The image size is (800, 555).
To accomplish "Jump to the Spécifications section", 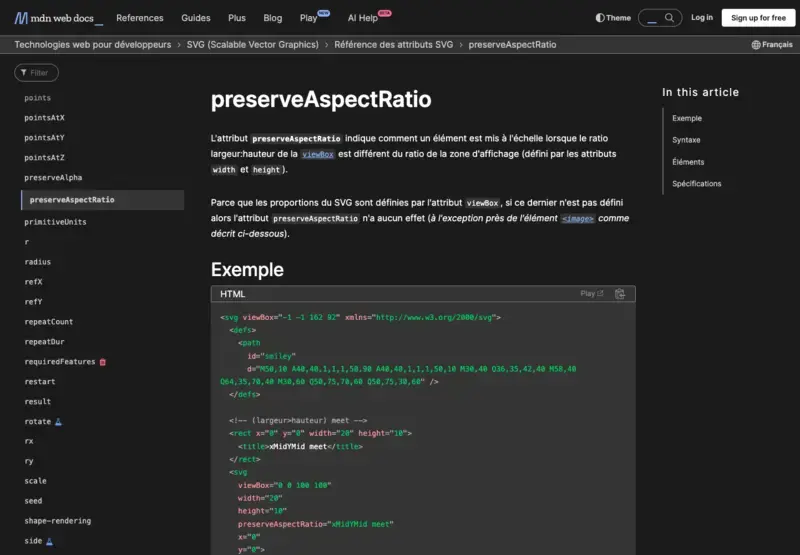I will pyautogui.click(x=696, y=184).
